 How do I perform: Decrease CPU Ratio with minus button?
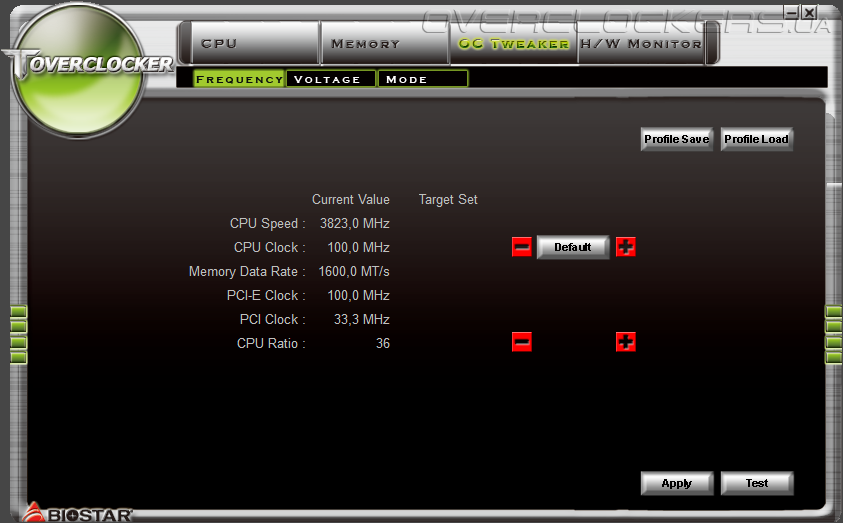point(521,342)
